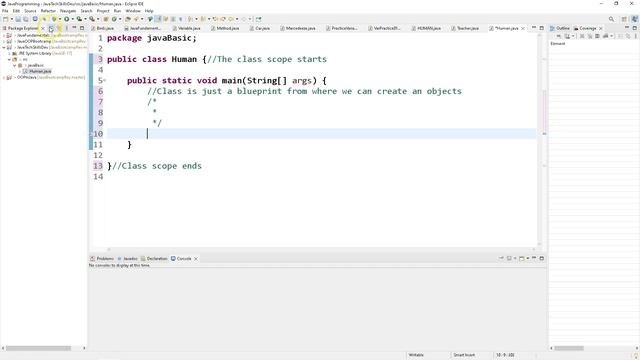
Task: Maximize the Package Explorer panel
Action: click(x=82, y=28)
